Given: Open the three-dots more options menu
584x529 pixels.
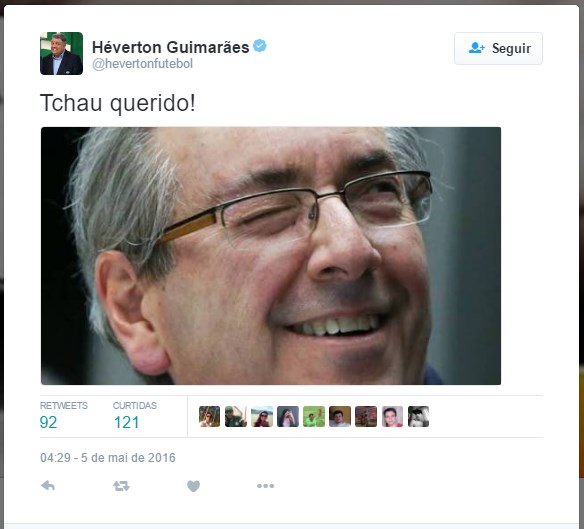Looking at the screenshot, I should [x=266, y=486].
